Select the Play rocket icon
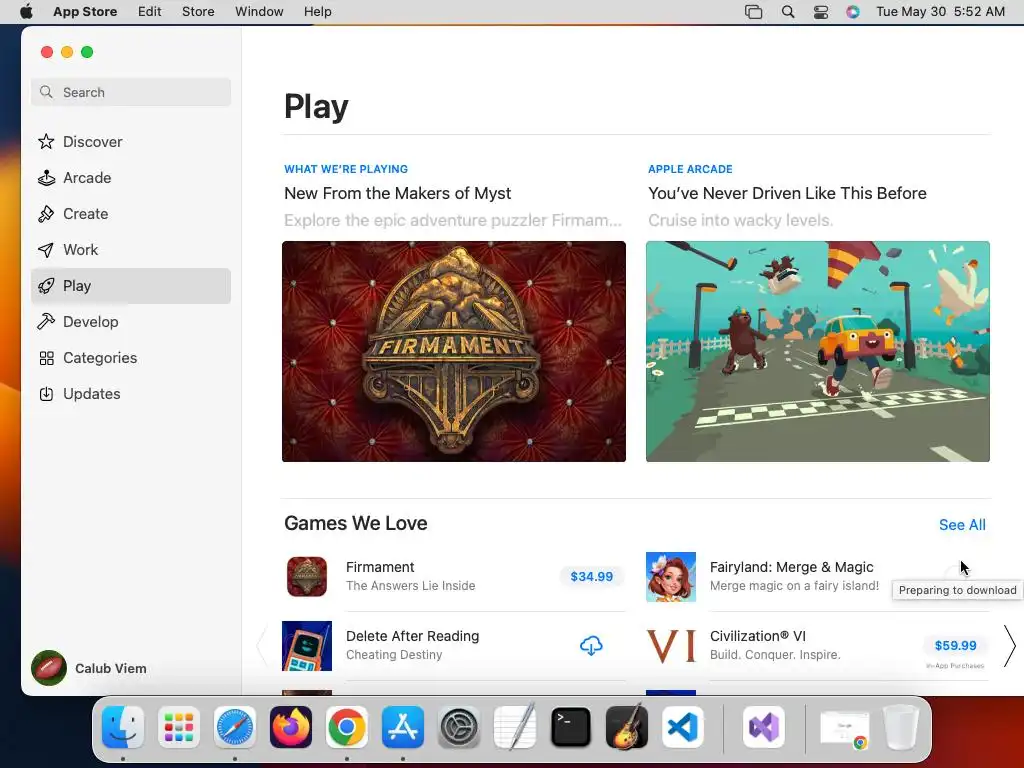Image resolution: width=1024 pixels, height=768 pixels. point(46,285)
